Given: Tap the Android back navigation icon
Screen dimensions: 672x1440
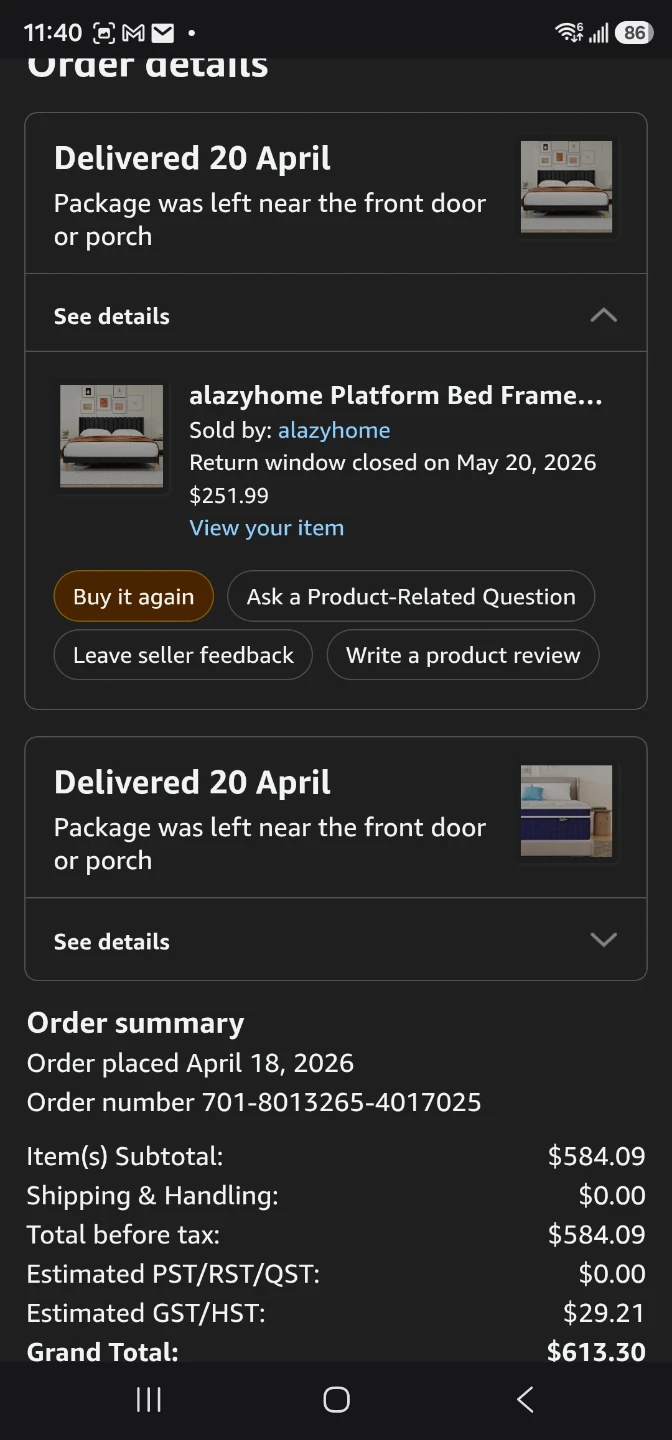Looking at the screenshot, I should coord(525,1400).
